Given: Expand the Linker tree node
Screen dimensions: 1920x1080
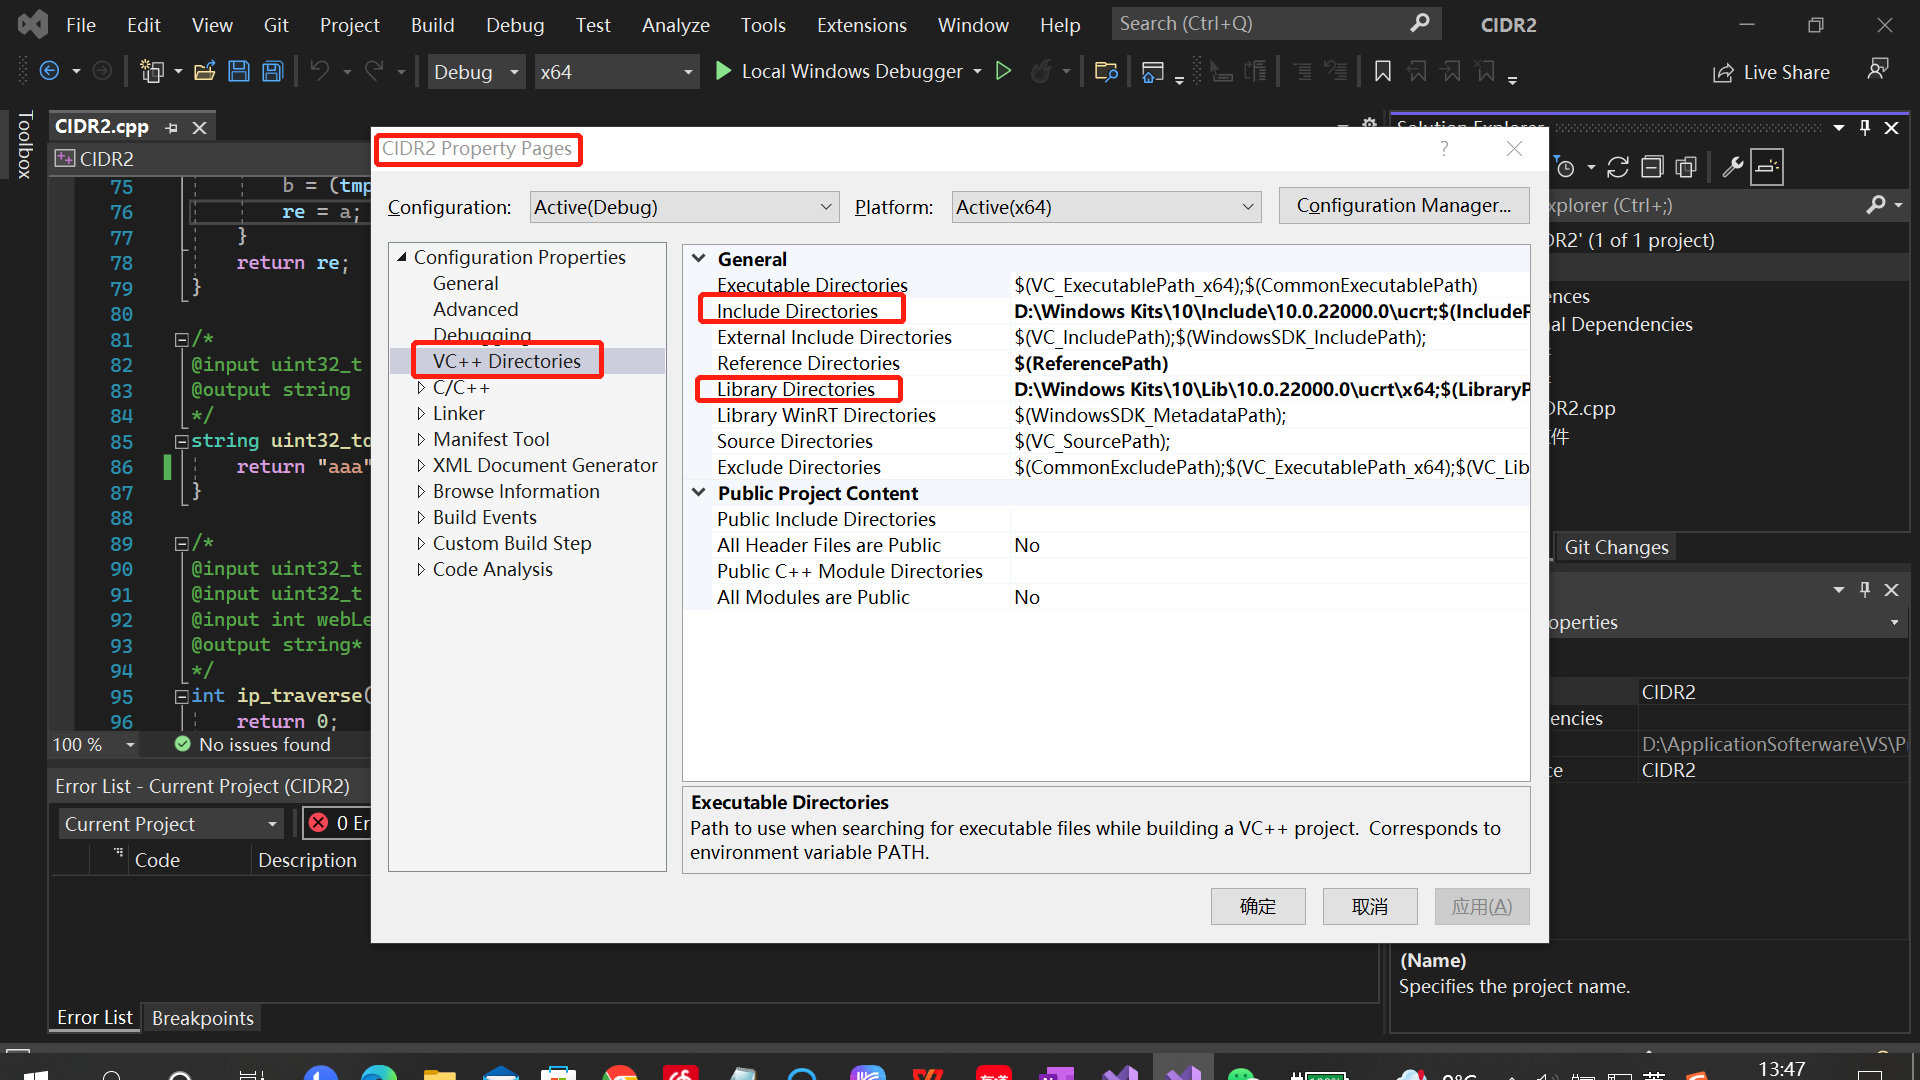Looking at the screenshot, I should click(x=421, y=414).
